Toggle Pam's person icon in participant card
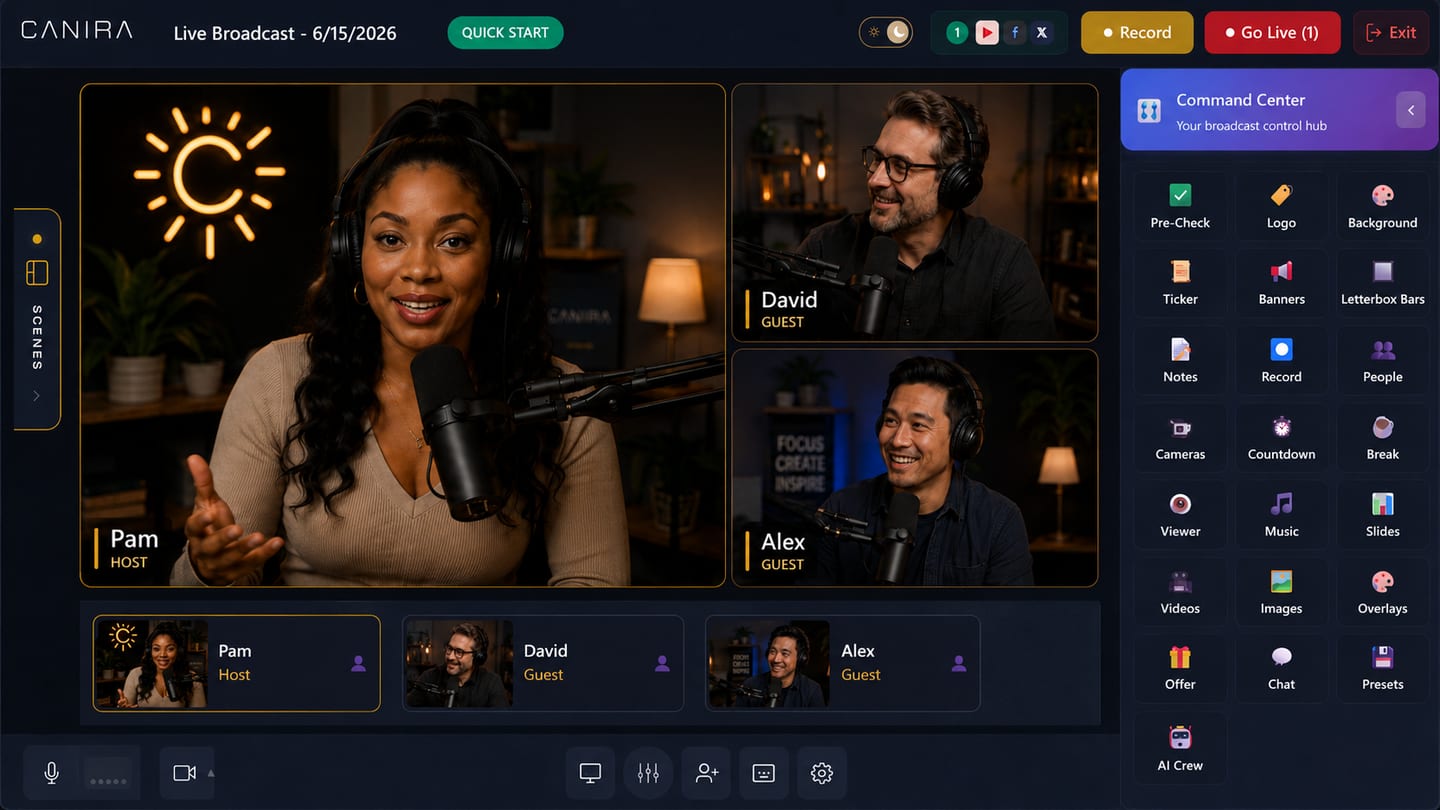This screenshot has height=810, width=1440. coord(358,663)
